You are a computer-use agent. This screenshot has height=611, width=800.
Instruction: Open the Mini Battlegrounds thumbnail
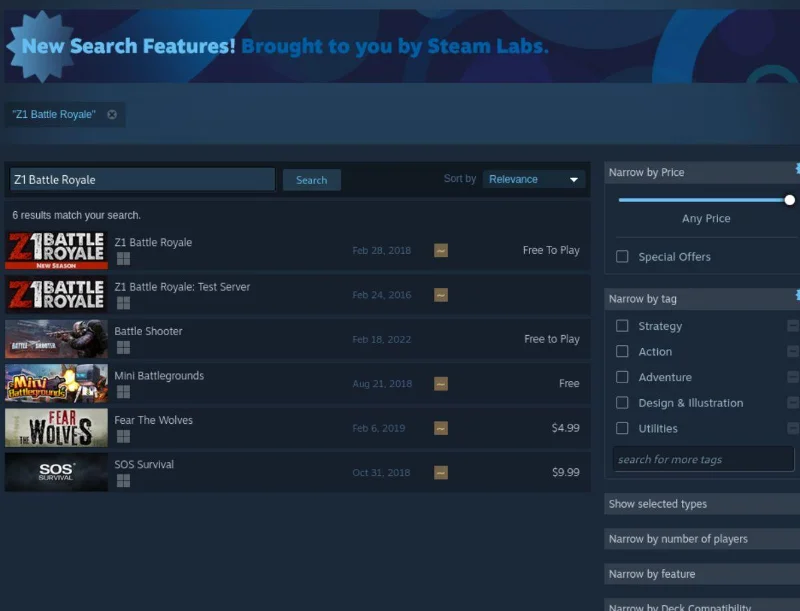pos(56,383)
